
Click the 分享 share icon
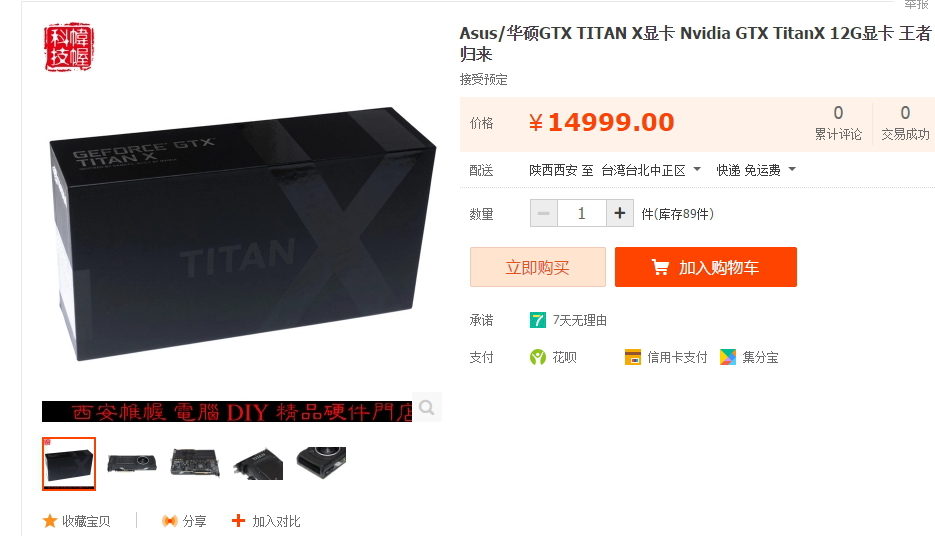click(x=170, y=521)
